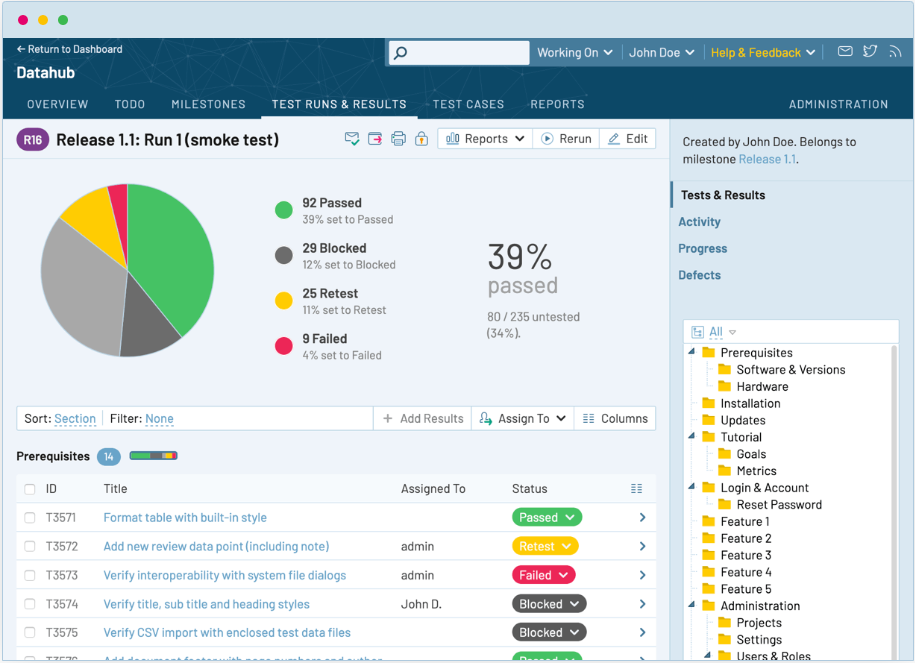Screen dimensions: 915x663
Task: Click the padlock icon to close run
Action: pos(421,139)
